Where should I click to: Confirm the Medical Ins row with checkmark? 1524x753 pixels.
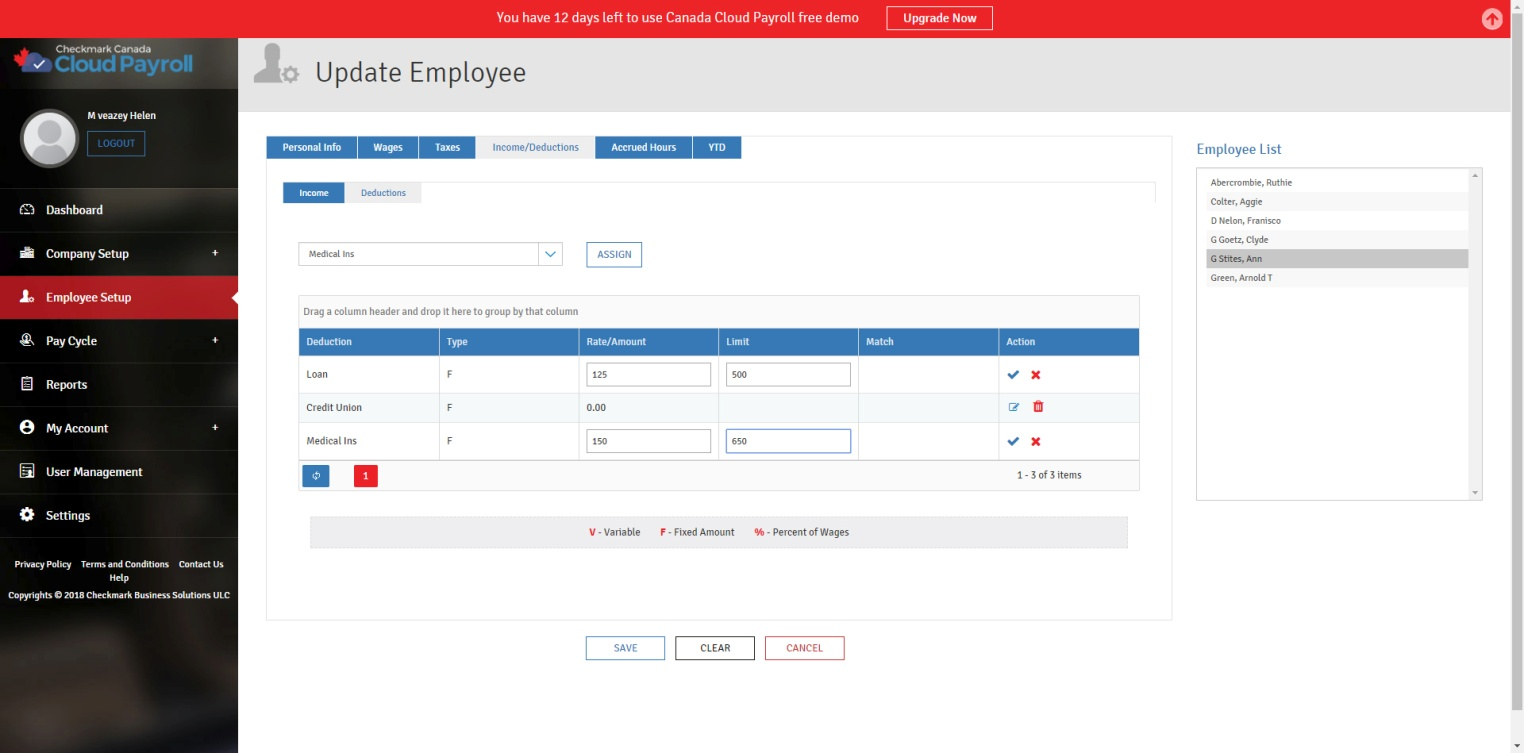[1013, 441]
